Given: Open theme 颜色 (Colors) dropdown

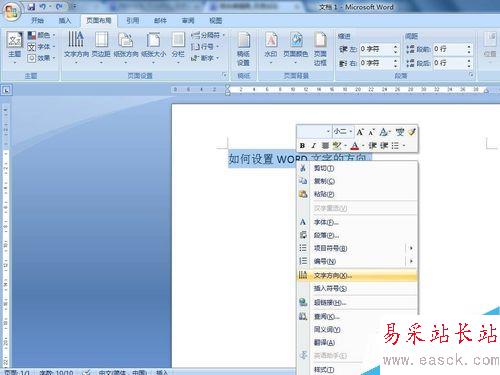Looking at the screenshot, I should (x=41, y=35).
